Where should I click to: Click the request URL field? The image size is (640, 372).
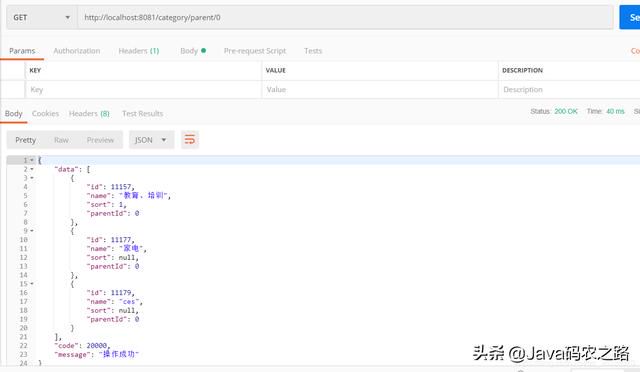[345, 18]
